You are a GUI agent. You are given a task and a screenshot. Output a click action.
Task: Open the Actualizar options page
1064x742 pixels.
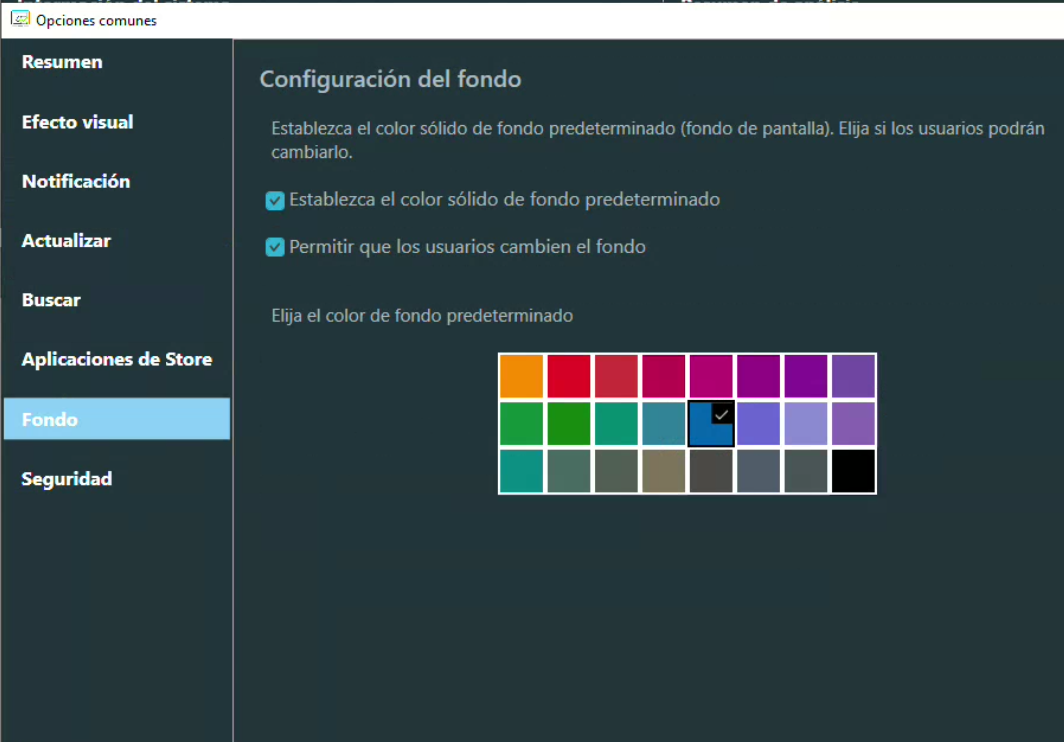coord(66,241)
